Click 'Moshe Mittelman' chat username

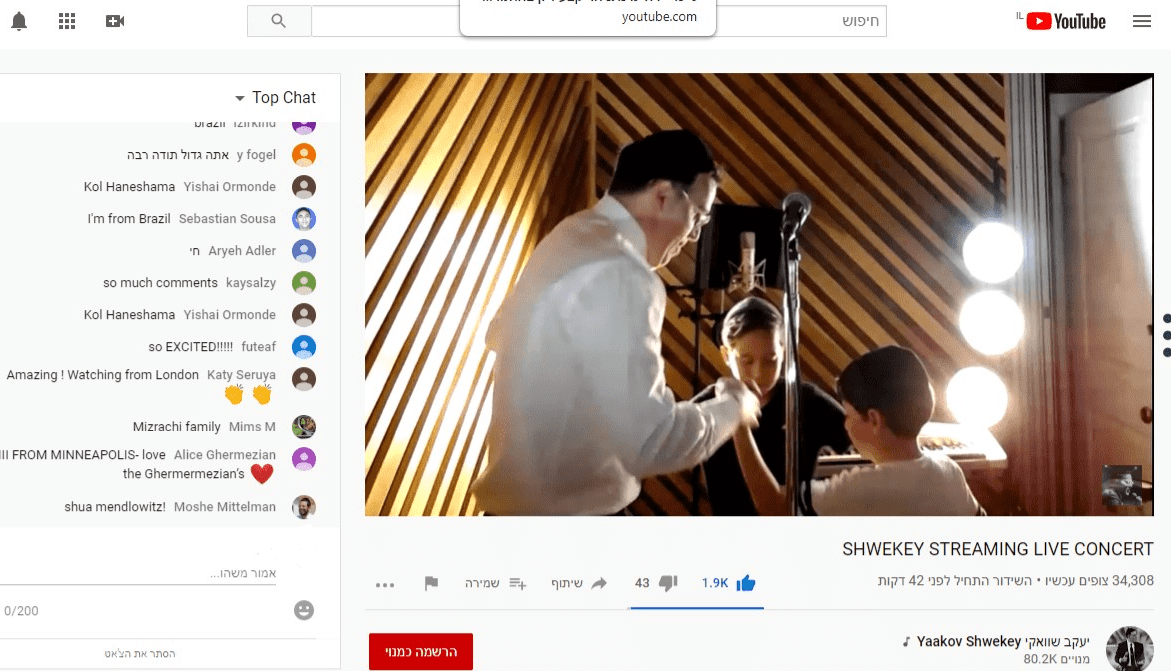coord(225,507)
